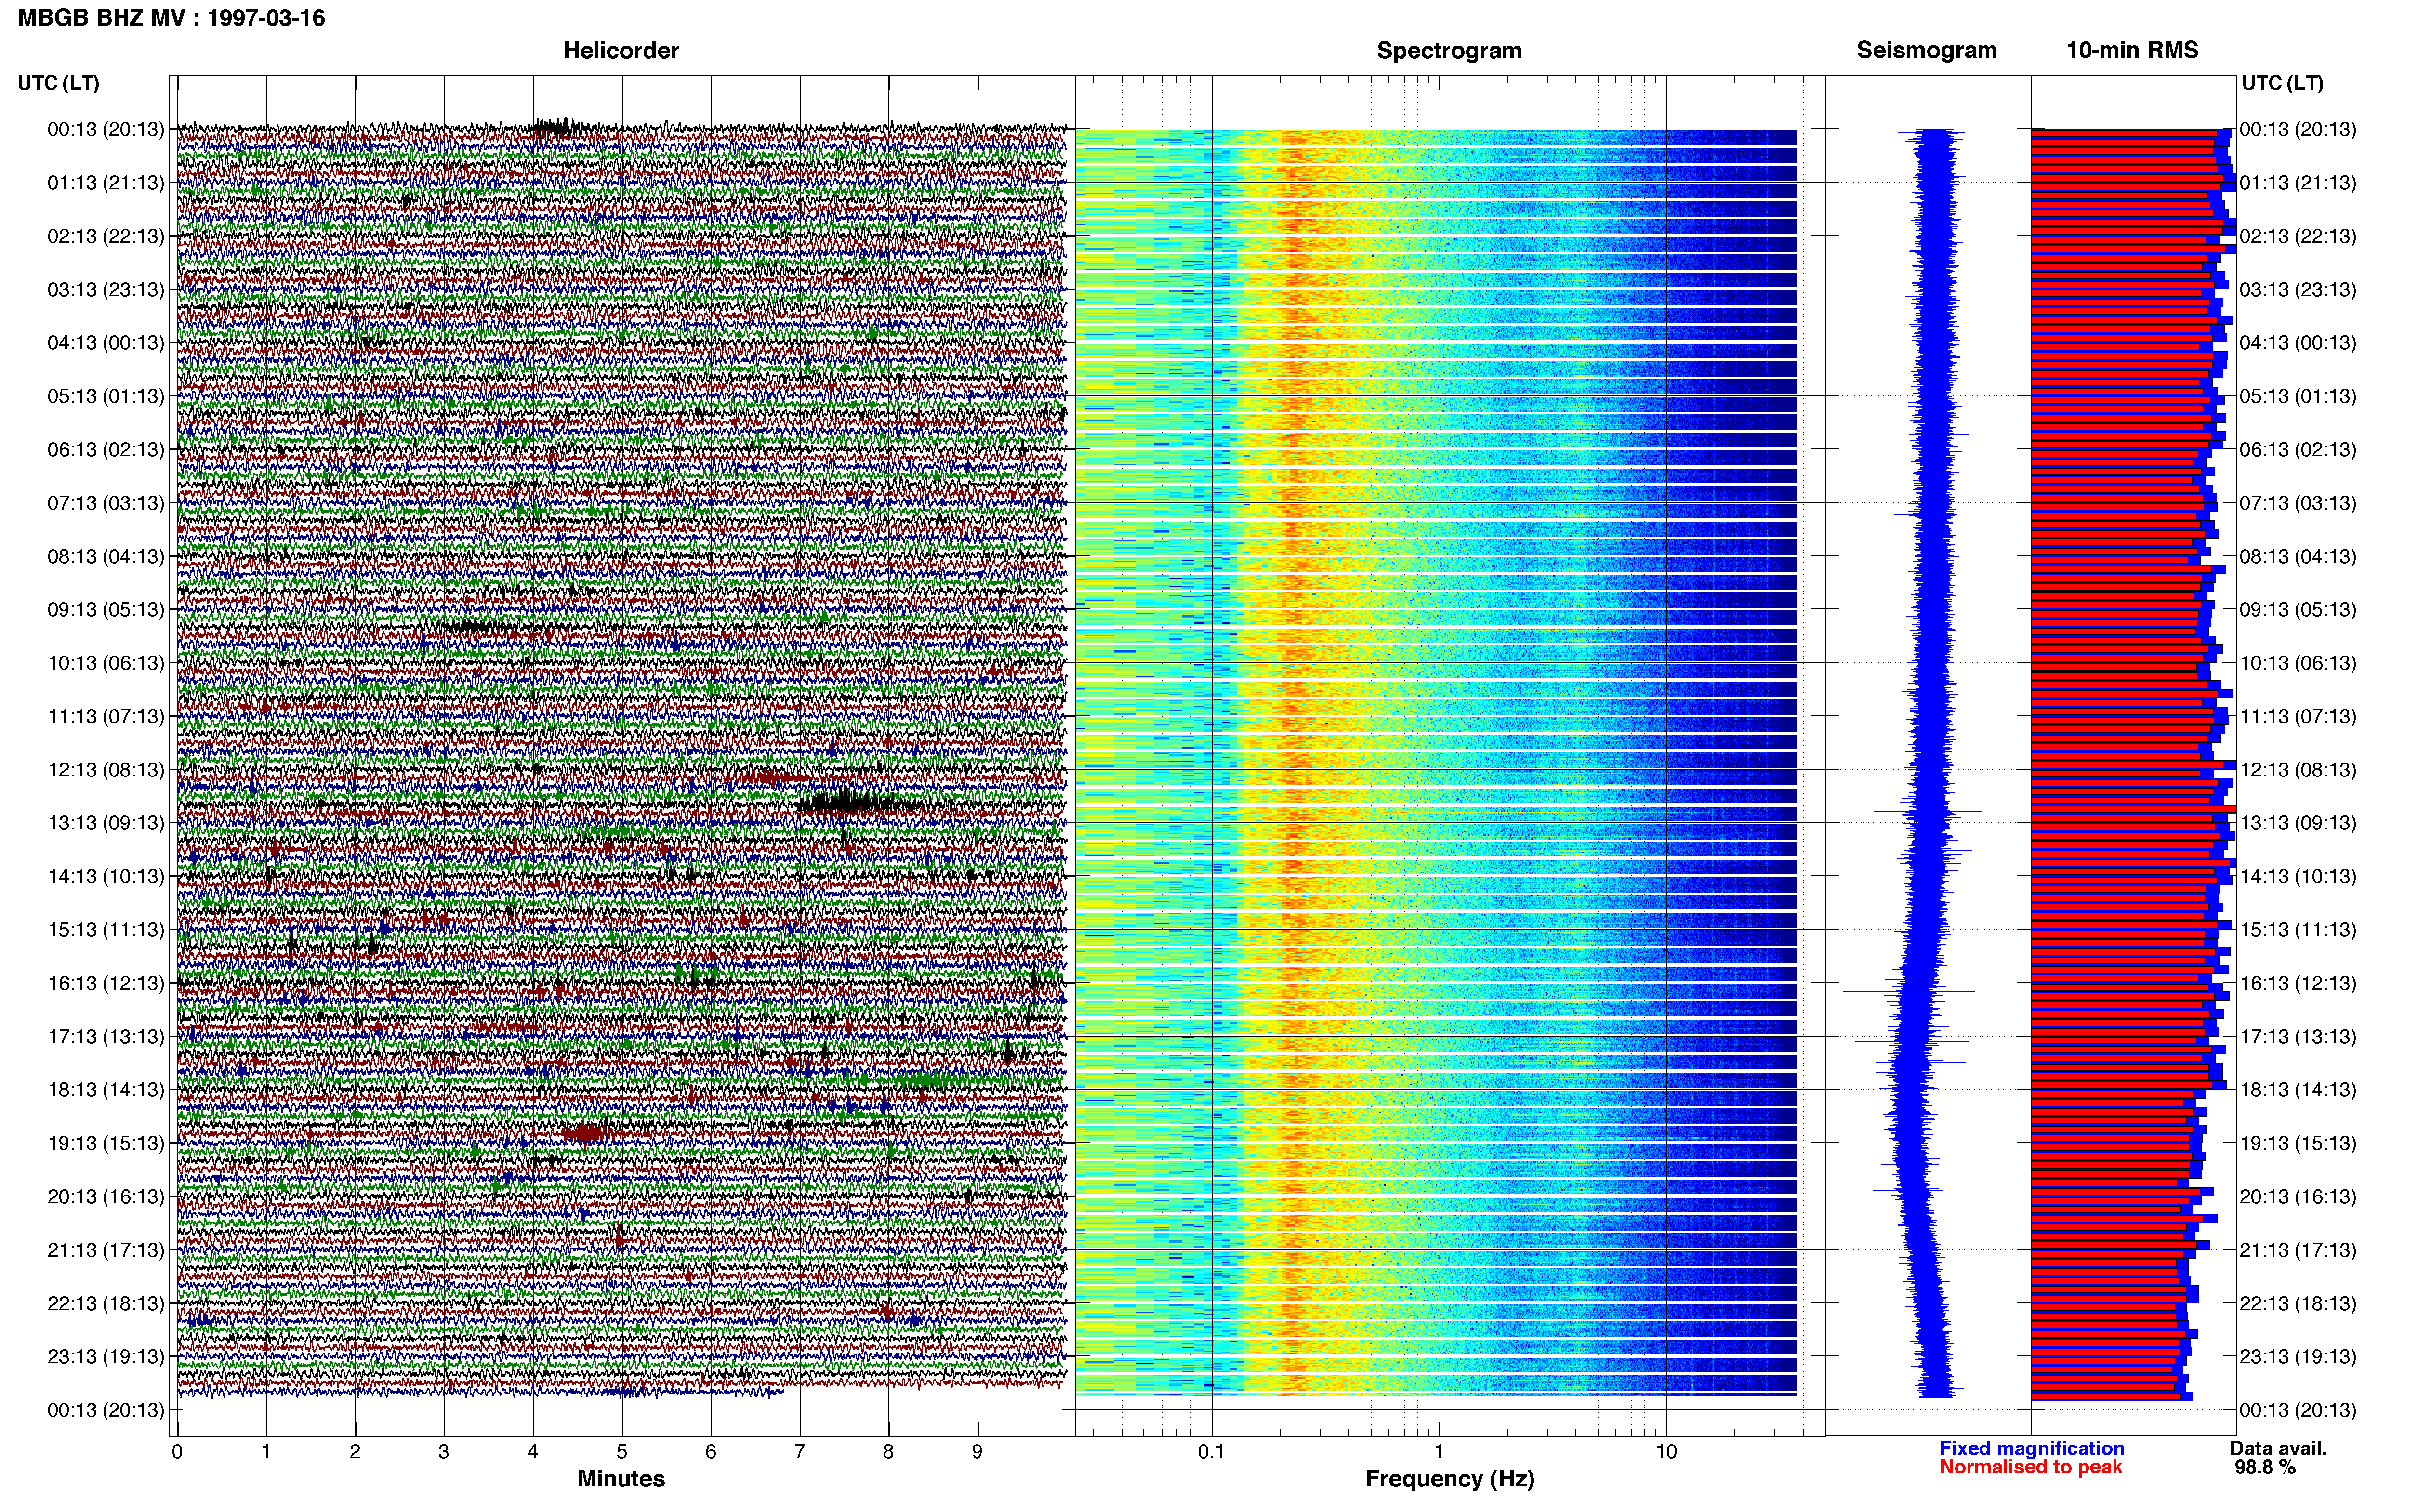Click the left '17:13 (13:13)' time label

coord(105,1037)
